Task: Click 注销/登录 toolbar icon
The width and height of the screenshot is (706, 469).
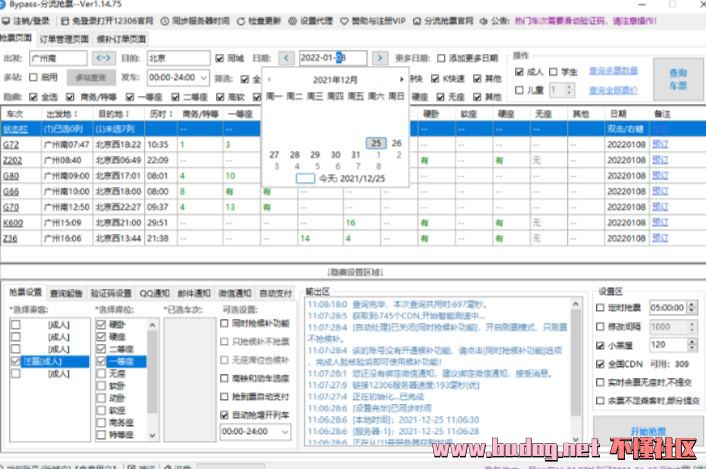Action: 30,20
